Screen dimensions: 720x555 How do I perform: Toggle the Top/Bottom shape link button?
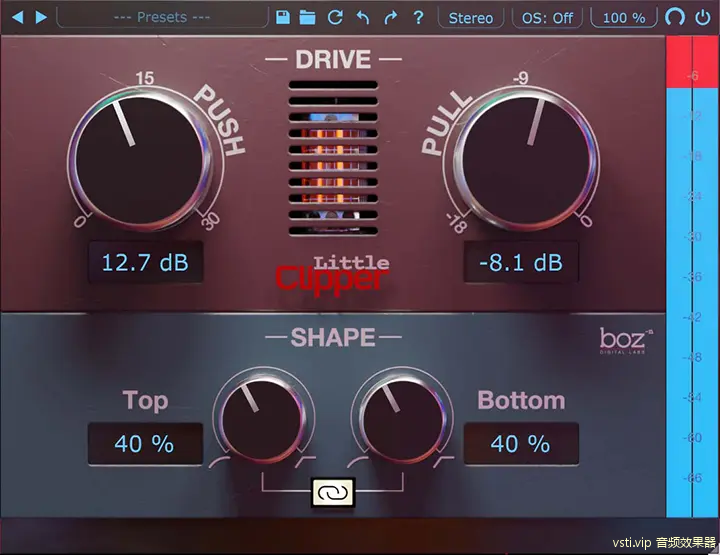333,492
